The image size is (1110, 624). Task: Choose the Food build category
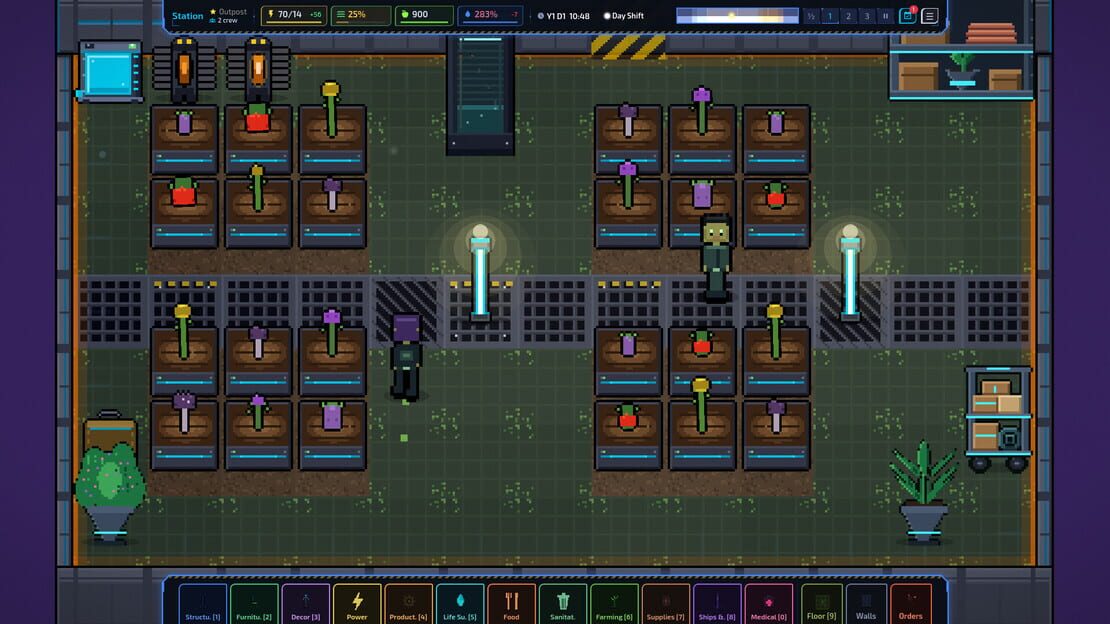pyautogui.click(x=511, y=603)
